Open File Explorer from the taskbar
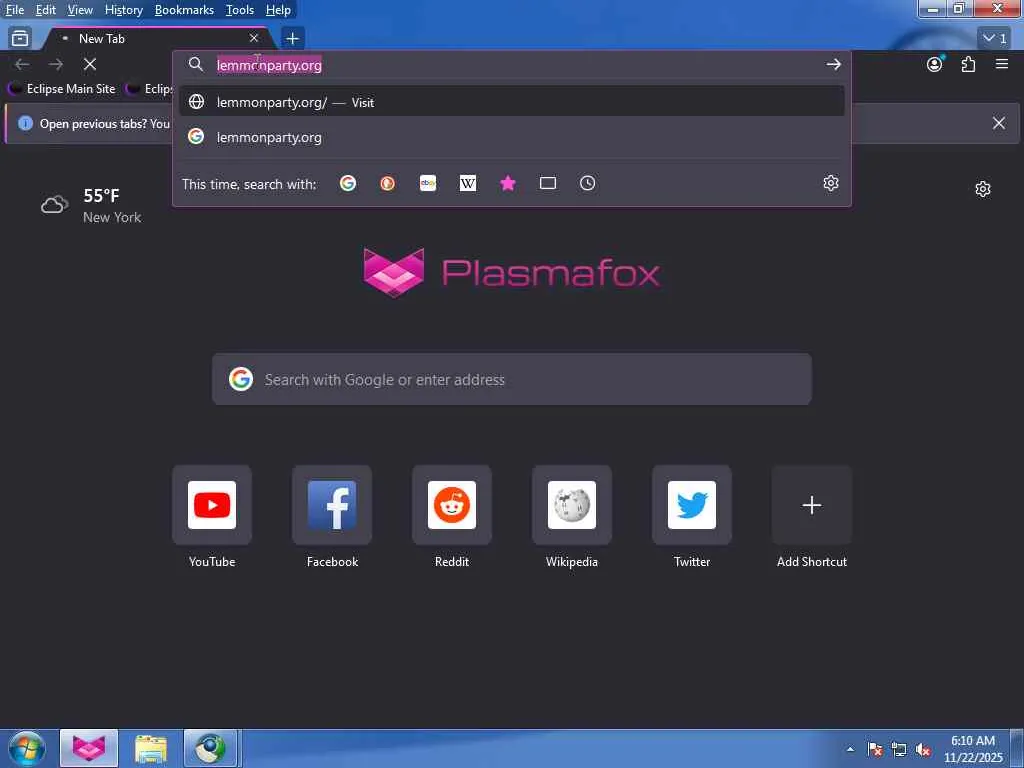 tap(151, 748)
